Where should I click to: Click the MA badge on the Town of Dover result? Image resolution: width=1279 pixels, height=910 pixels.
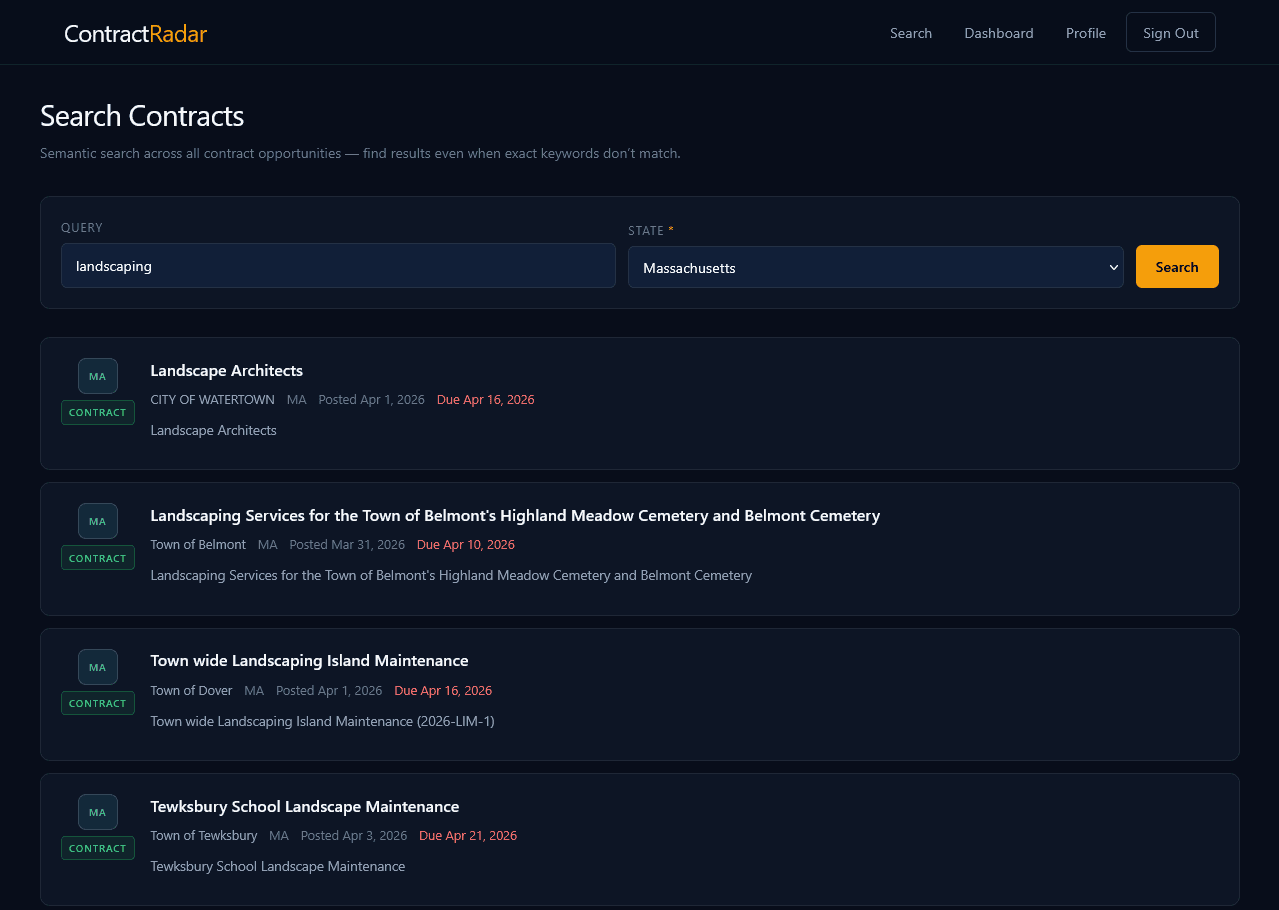(97, 667)
